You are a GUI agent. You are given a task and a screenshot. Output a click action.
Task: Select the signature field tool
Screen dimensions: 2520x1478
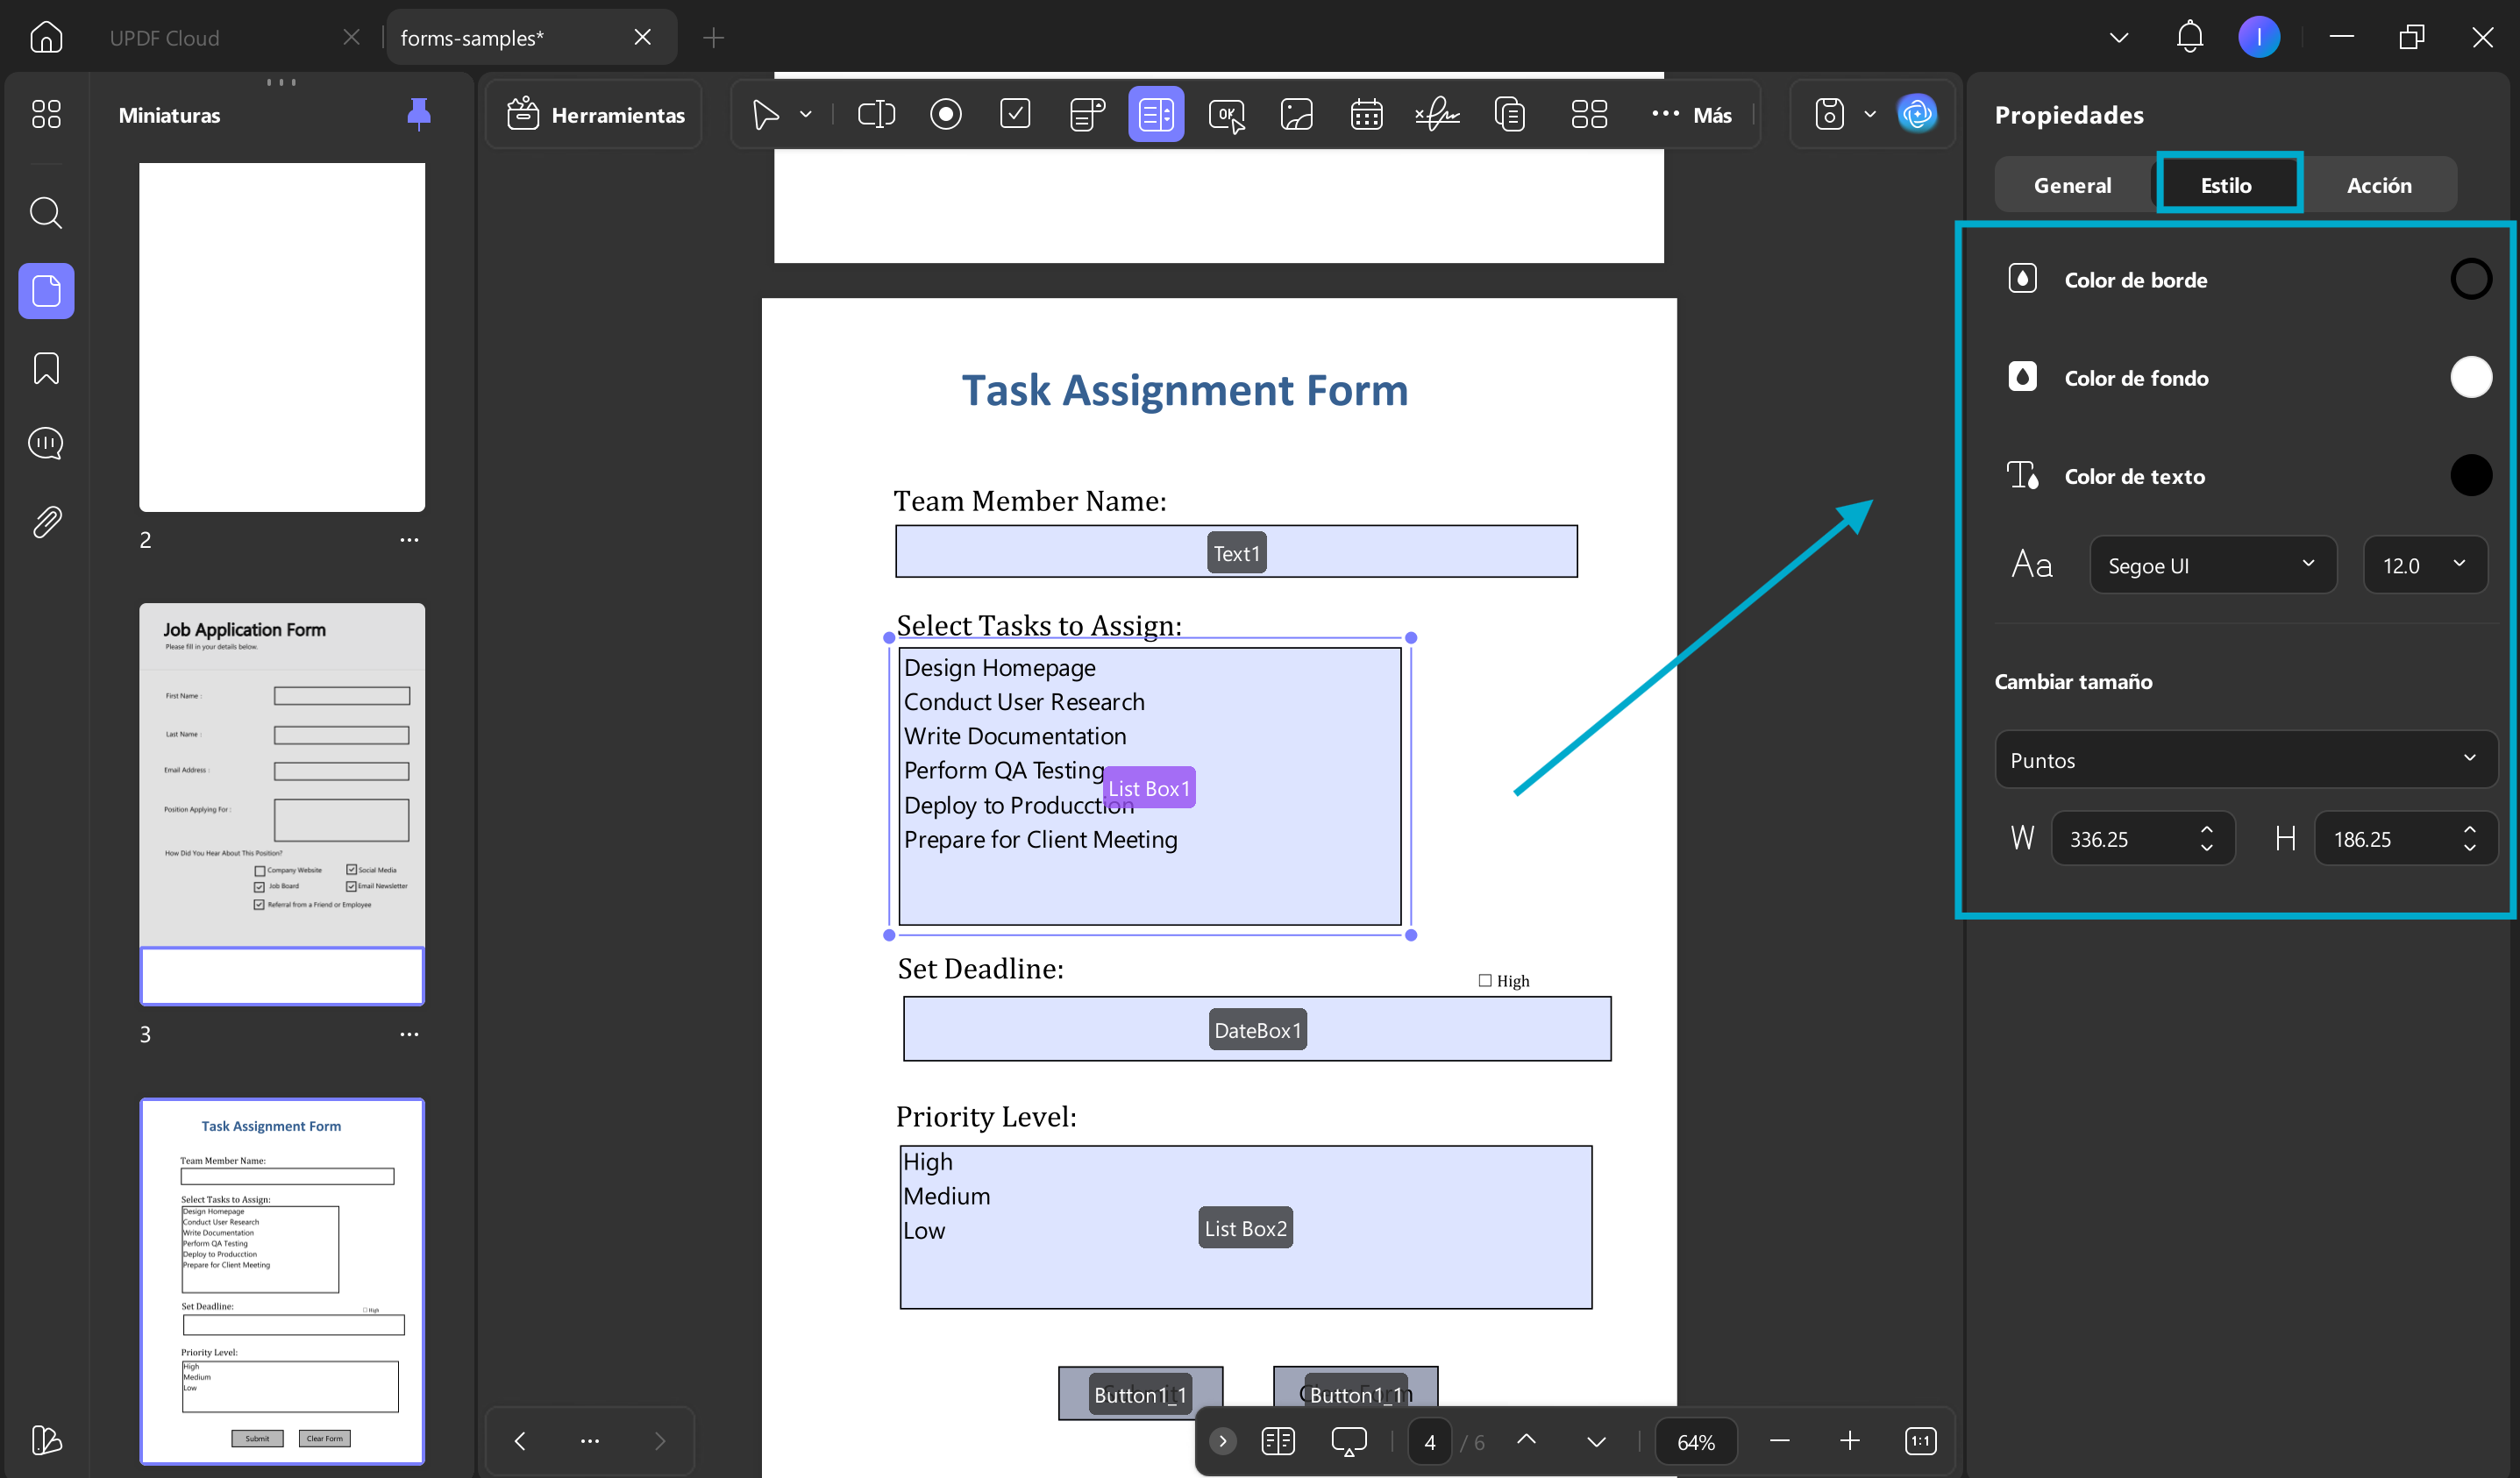pyautogui.click(x=1437, y=114)
